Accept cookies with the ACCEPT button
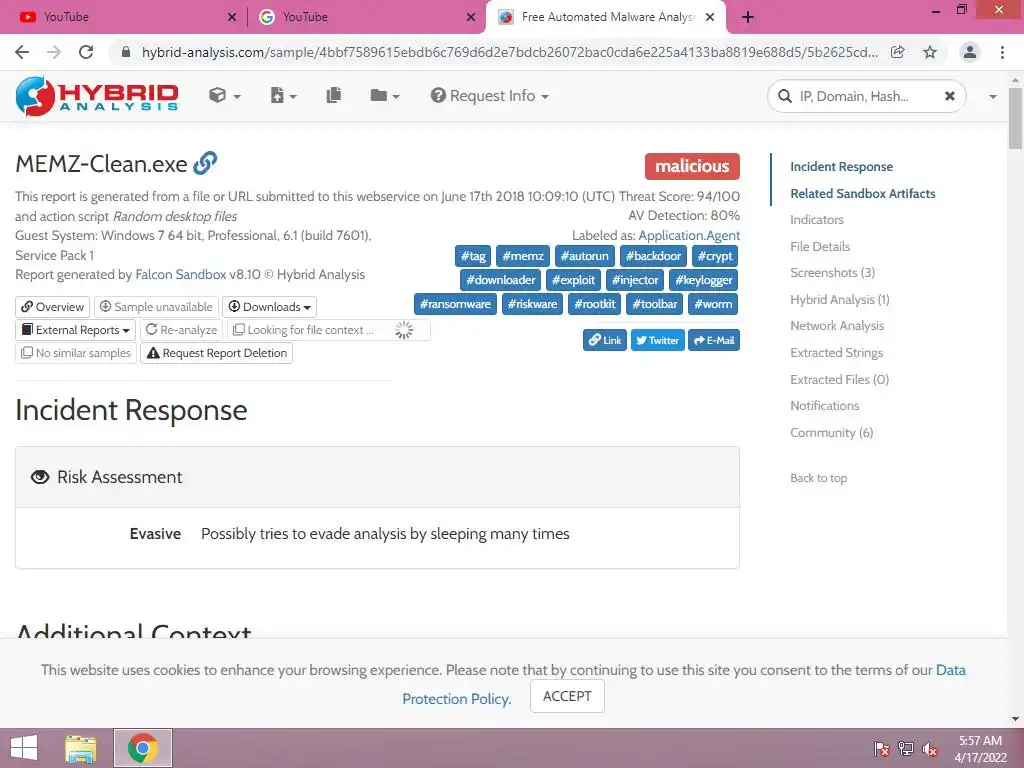The width and height of the screenshot is (1024, 768). coord(567,696)
